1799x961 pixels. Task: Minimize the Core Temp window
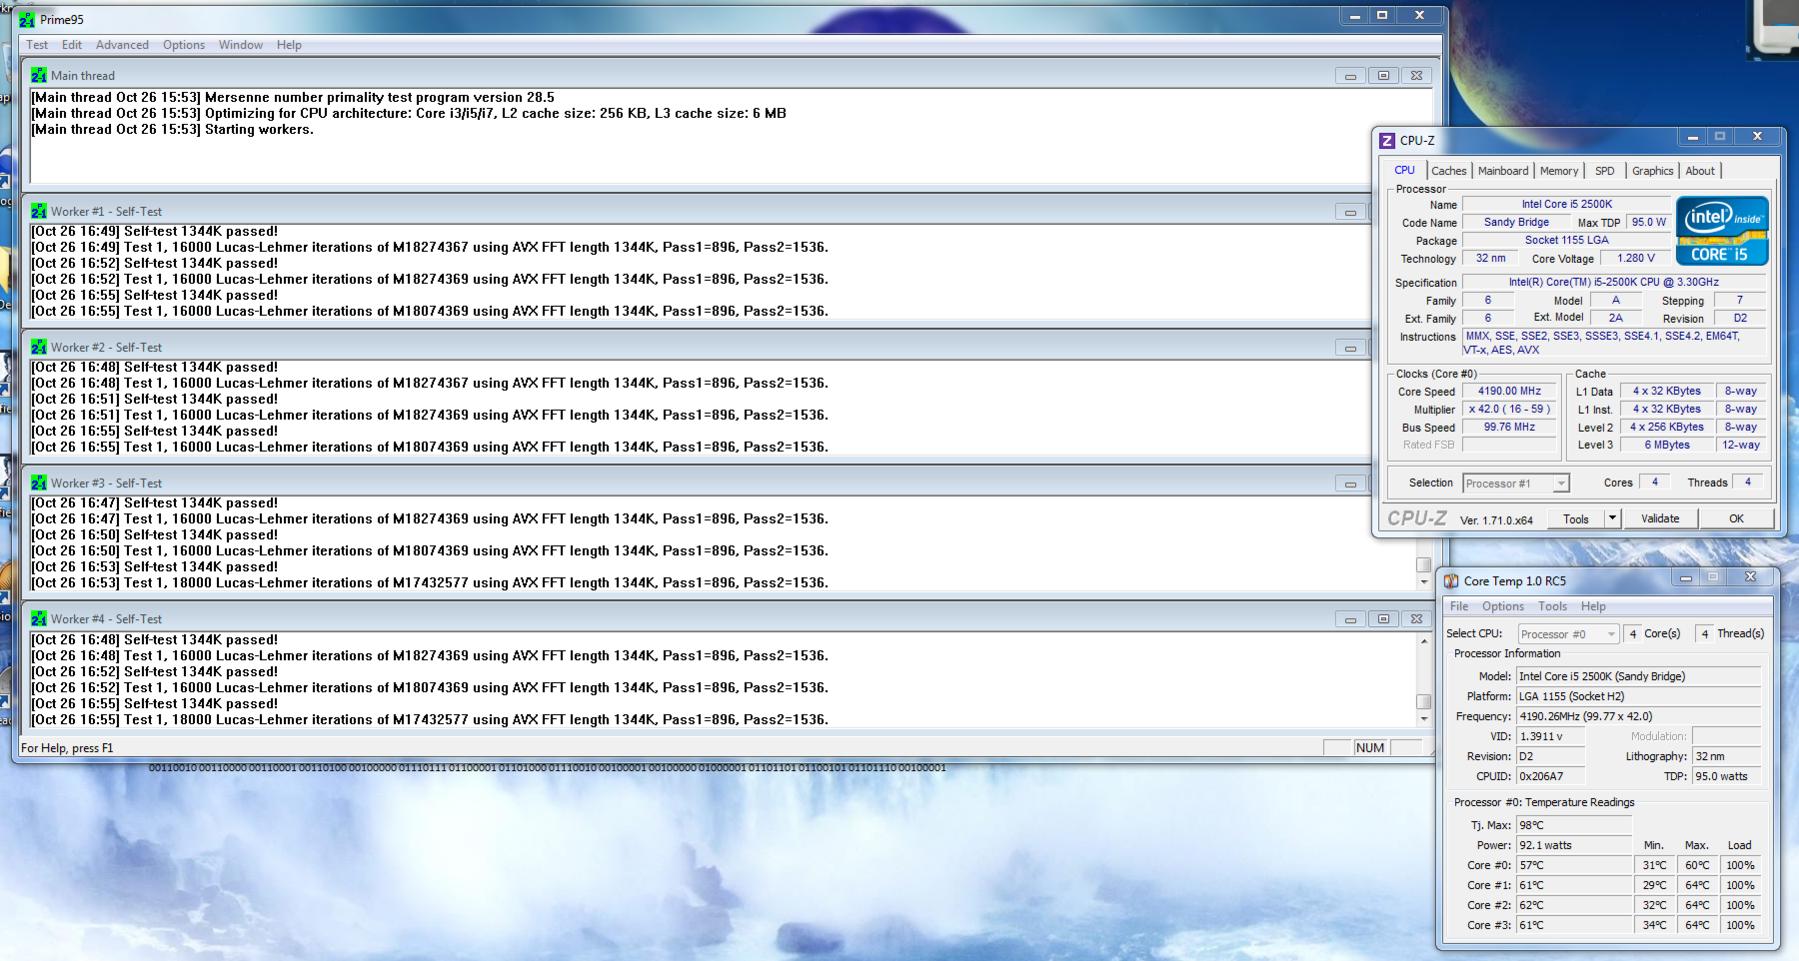pyautogui.click(x=1686, y=578)
